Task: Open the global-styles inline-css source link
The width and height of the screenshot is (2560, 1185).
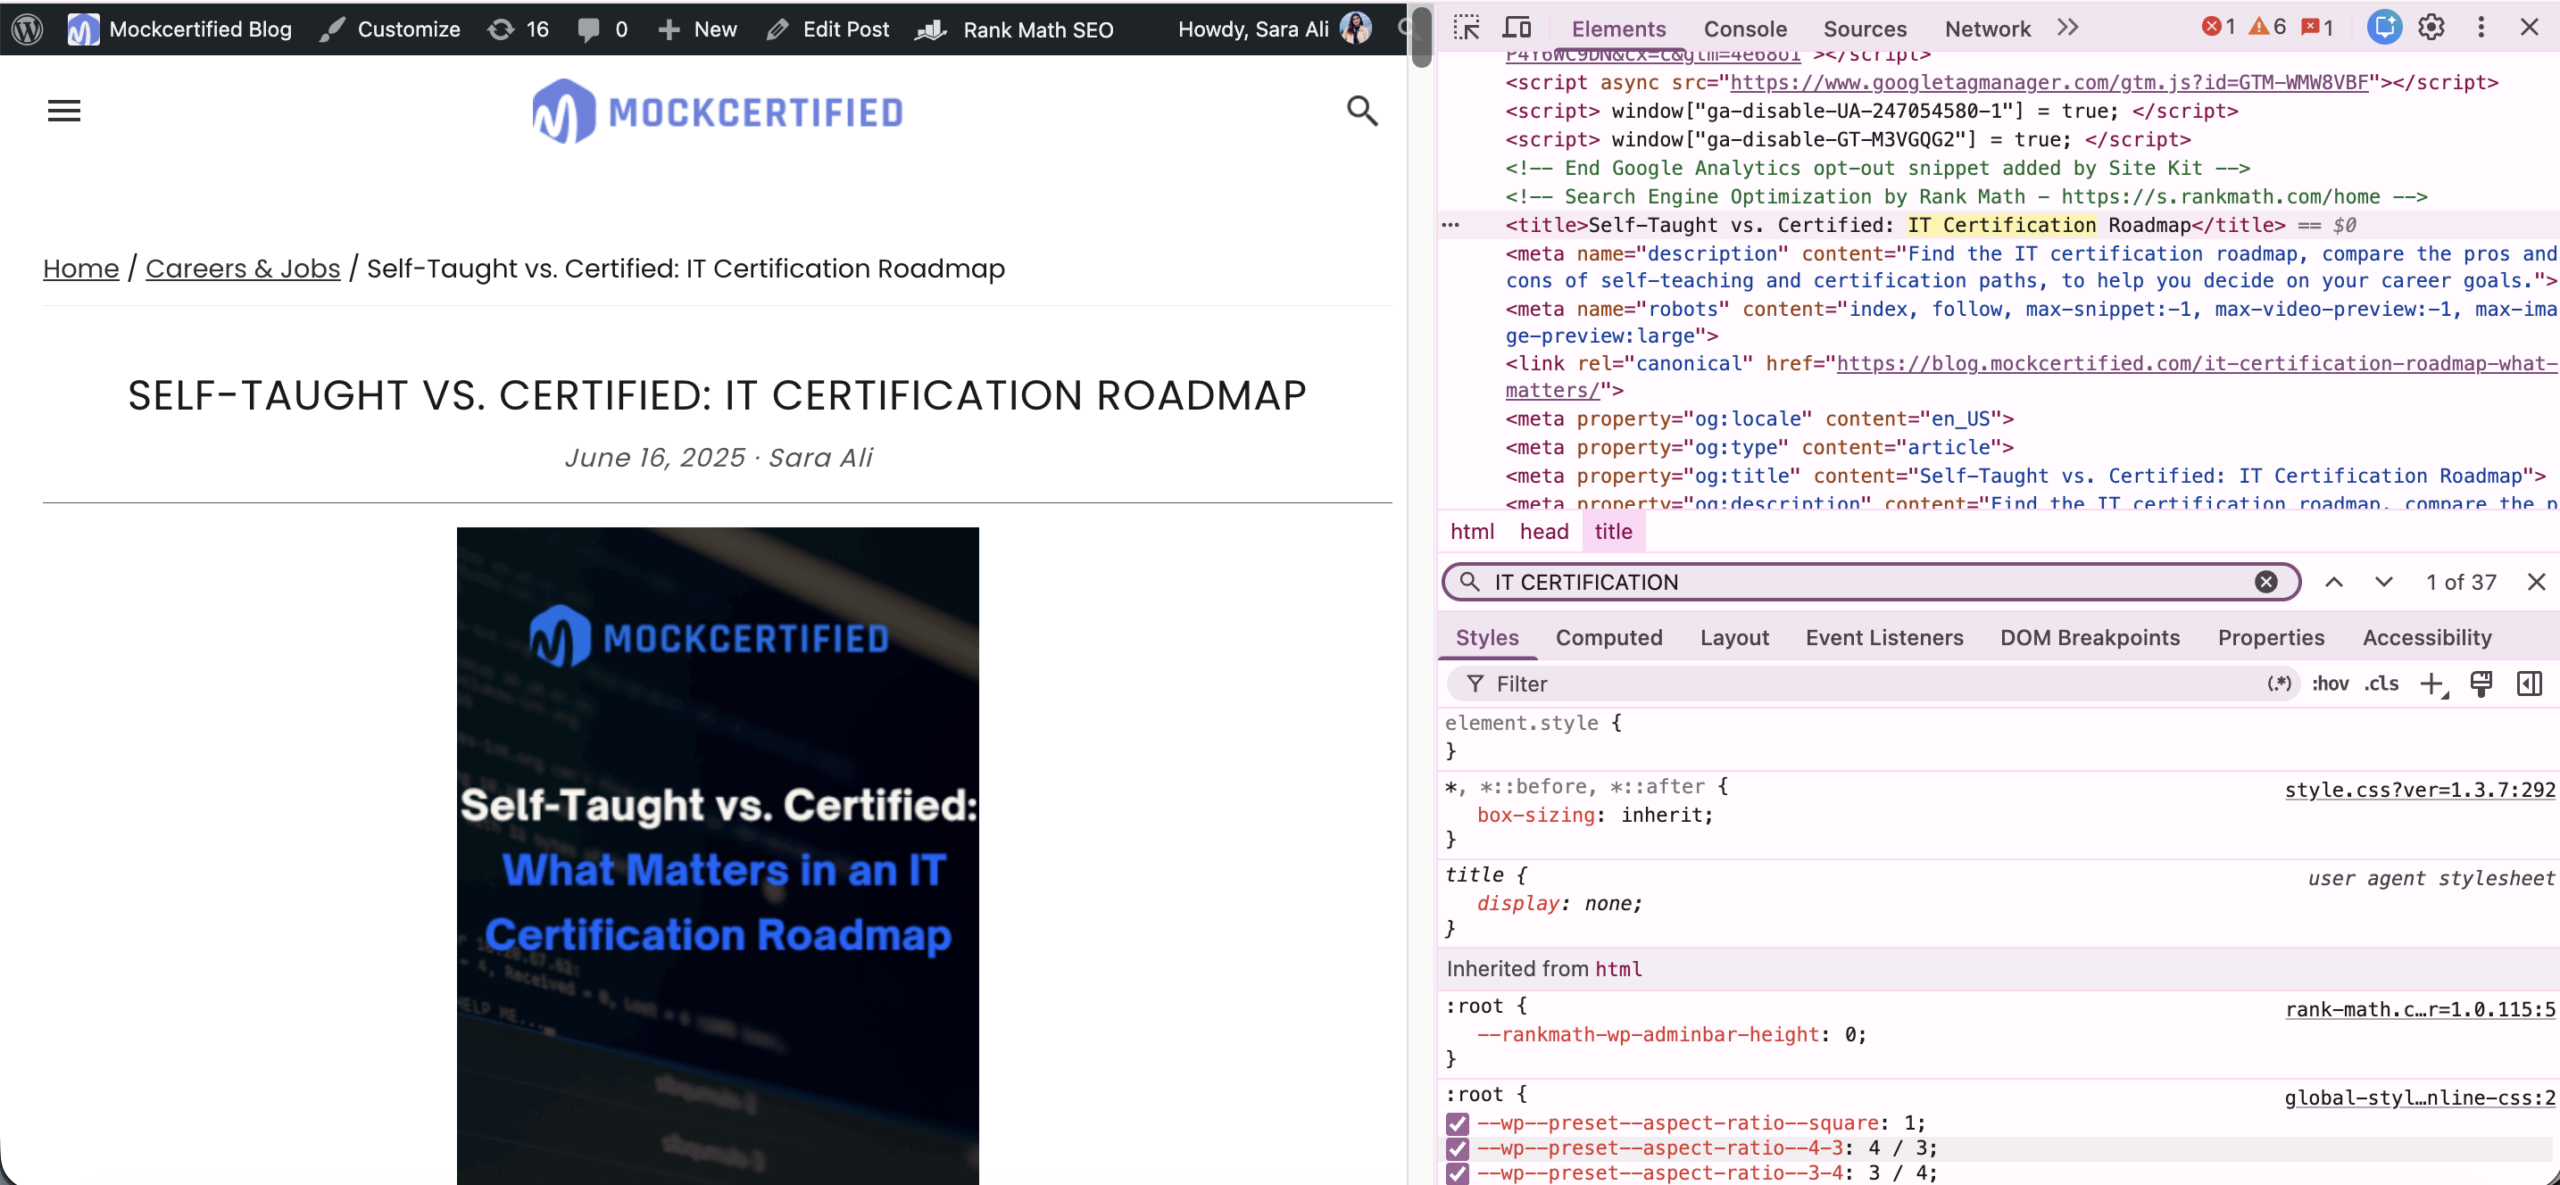Action: (2420, 1098)
